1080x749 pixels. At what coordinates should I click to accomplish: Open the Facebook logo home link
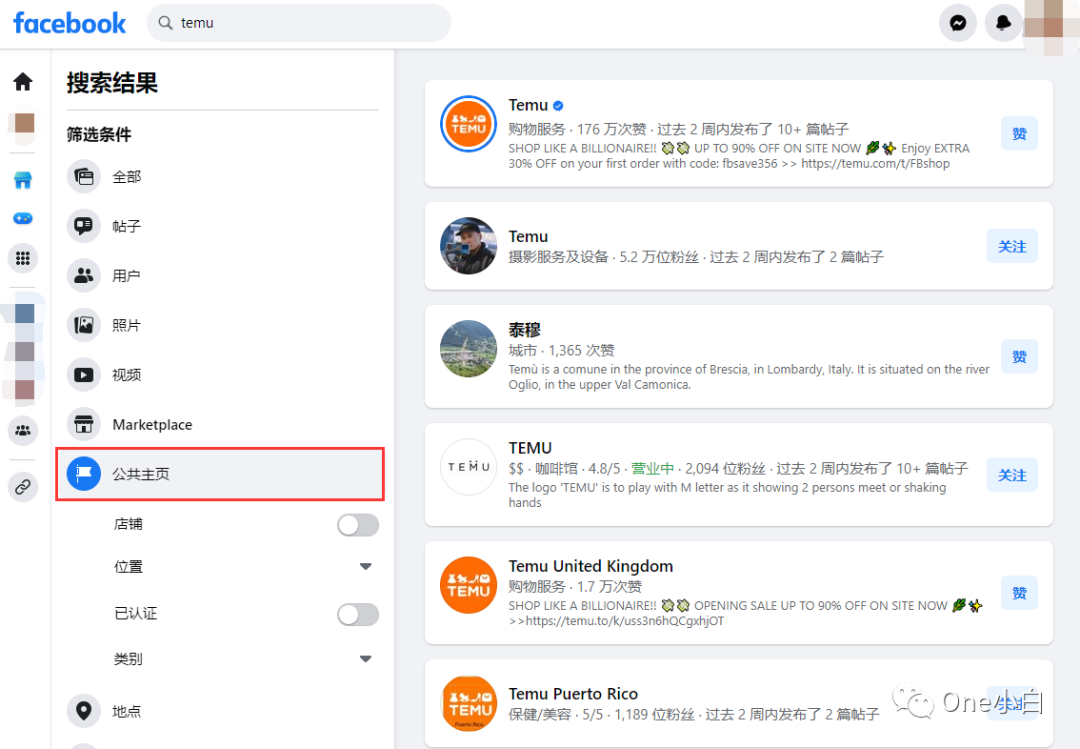coord(69,23)
